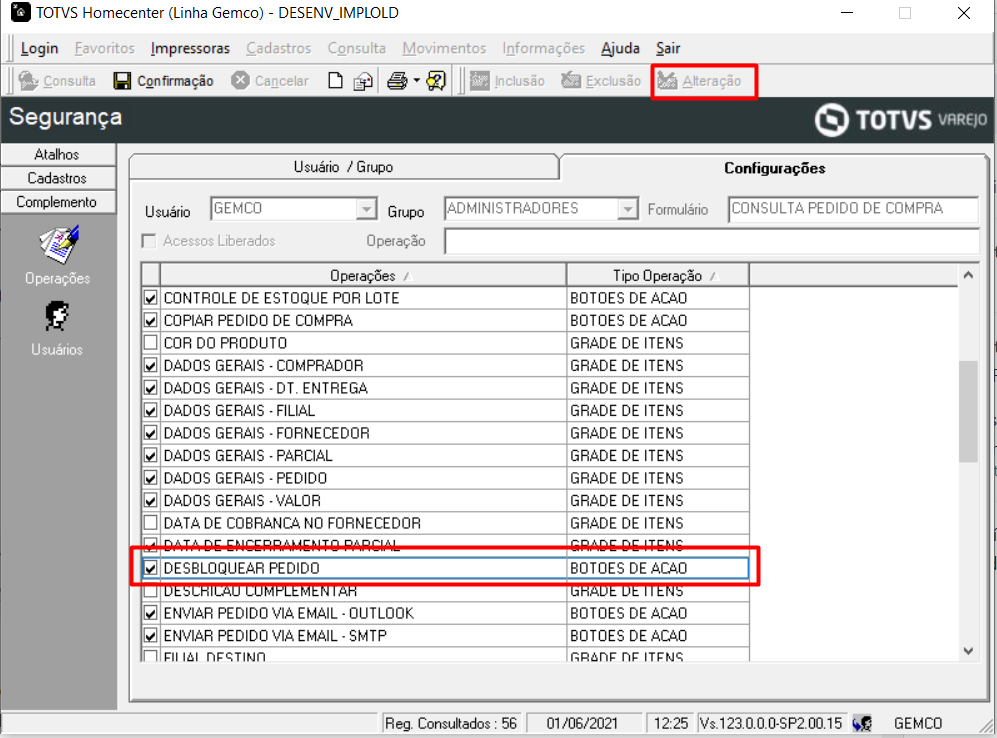Click the Sair menu item
997x738 pixels.
coord(668,48)
